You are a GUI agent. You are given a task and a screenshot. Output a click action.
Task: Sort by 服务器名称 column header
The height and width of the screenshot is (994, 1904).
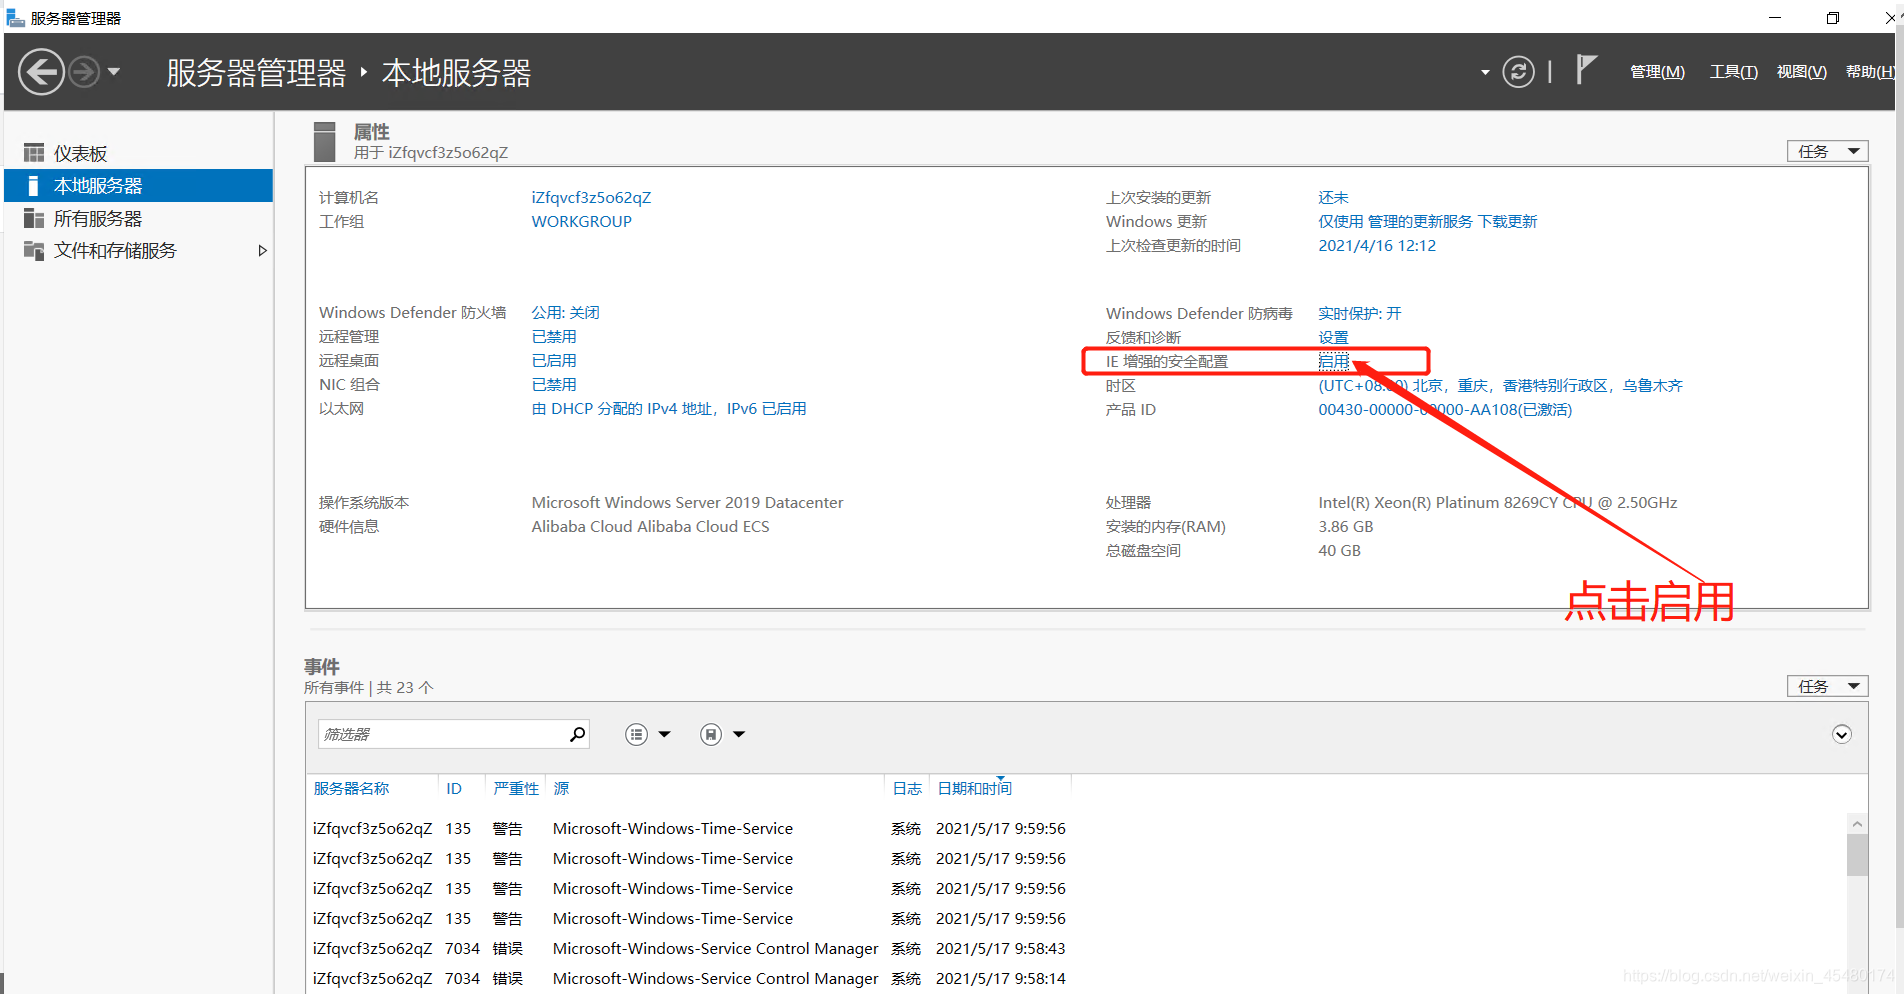tap(351, 789)
